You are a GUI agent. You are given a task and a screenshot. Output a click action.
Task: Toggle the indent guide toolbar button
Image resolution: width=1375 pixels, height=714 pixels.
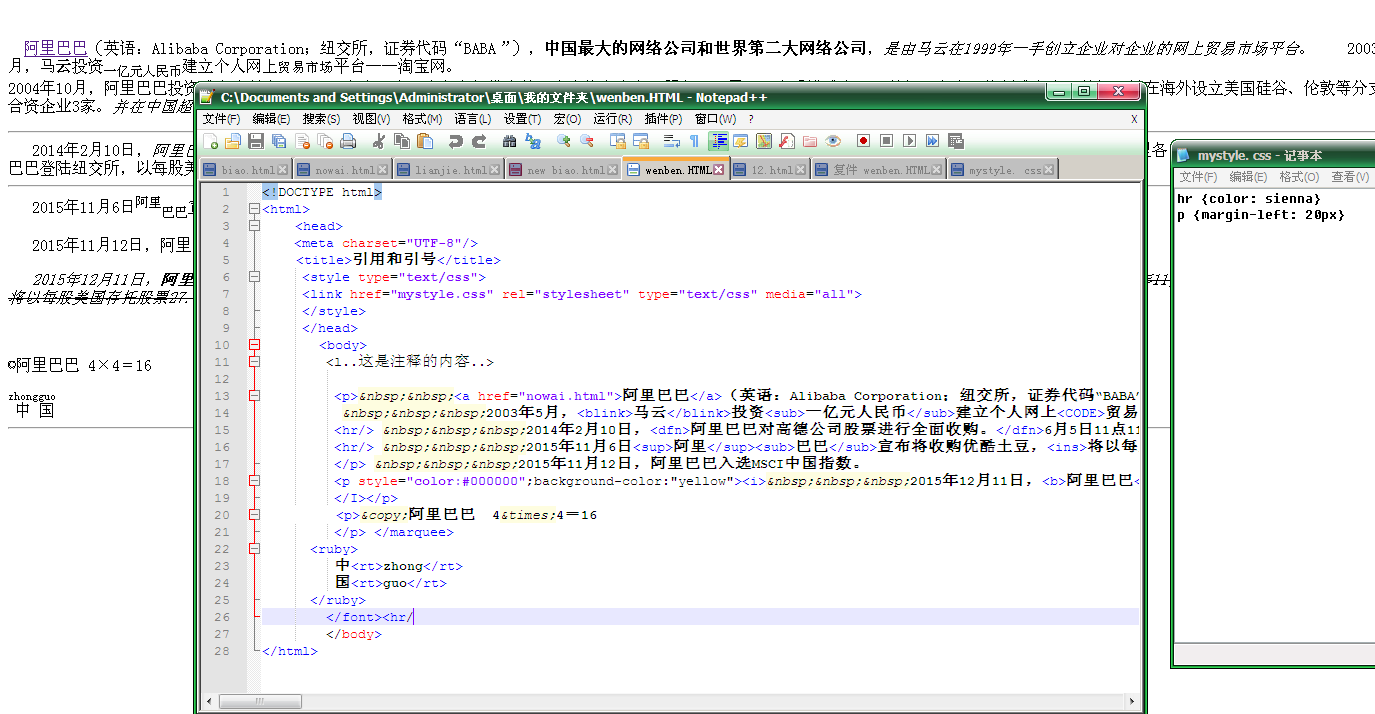718,141
